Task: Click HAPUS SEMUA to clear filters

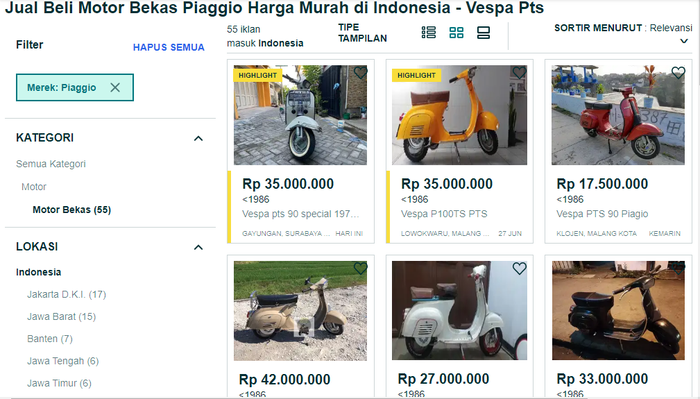Action: [169, 47]
